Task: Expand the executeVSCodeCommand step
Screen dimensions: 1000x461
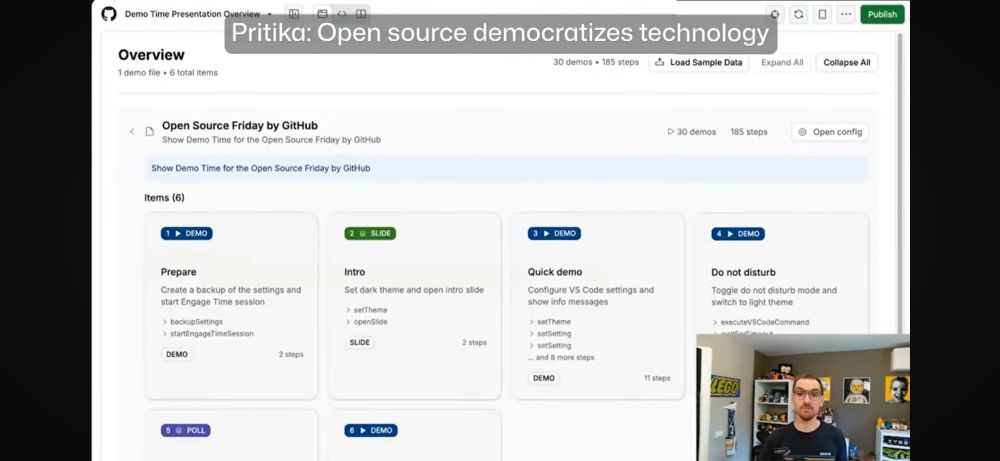Action: tap(760, 323)
